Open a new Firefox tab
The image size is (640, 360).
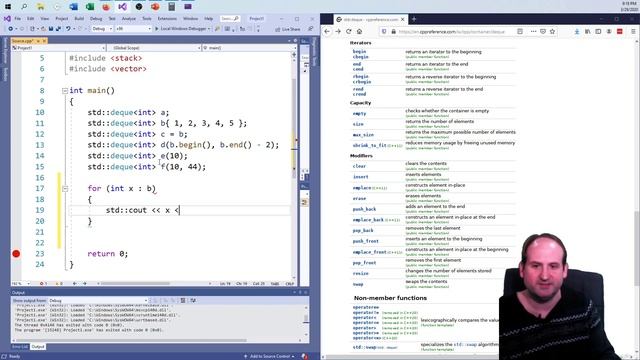[x=414, y=19]
